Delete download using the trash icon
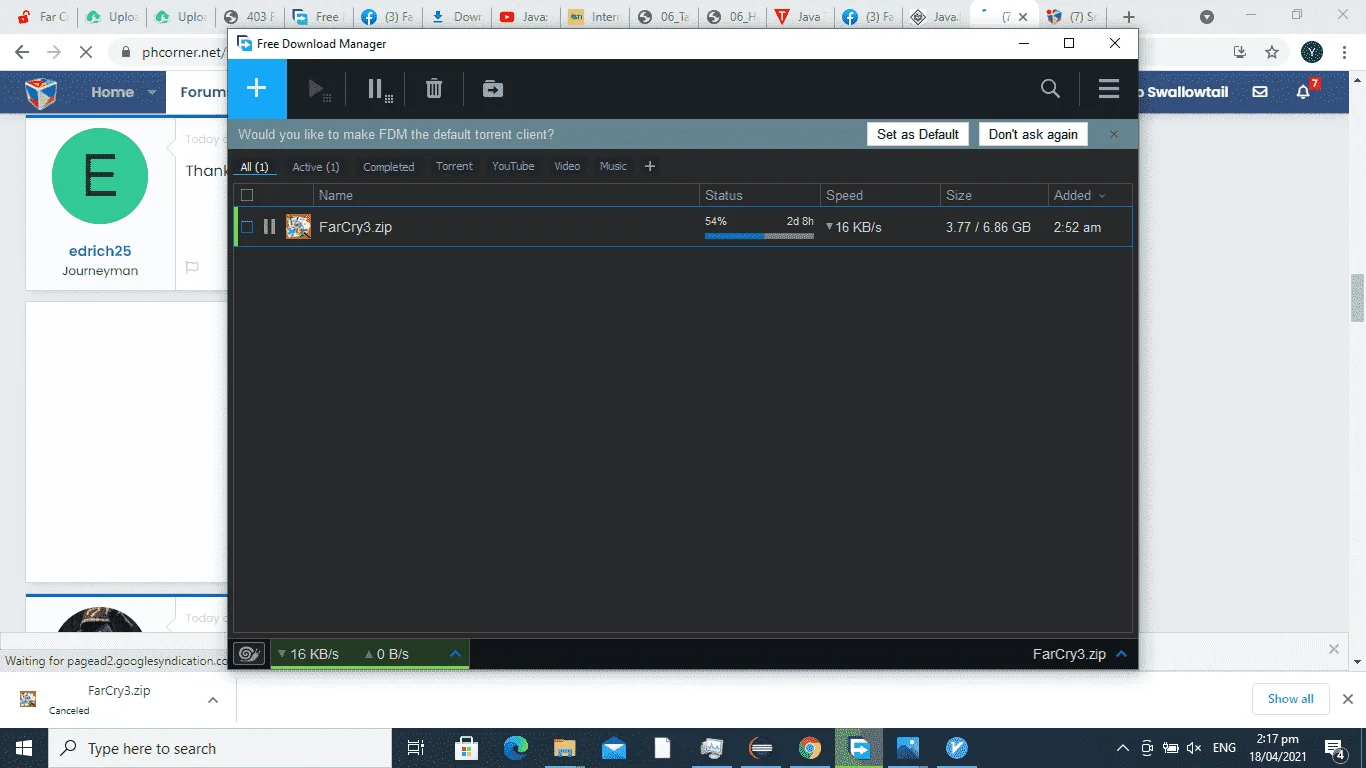 434,89
